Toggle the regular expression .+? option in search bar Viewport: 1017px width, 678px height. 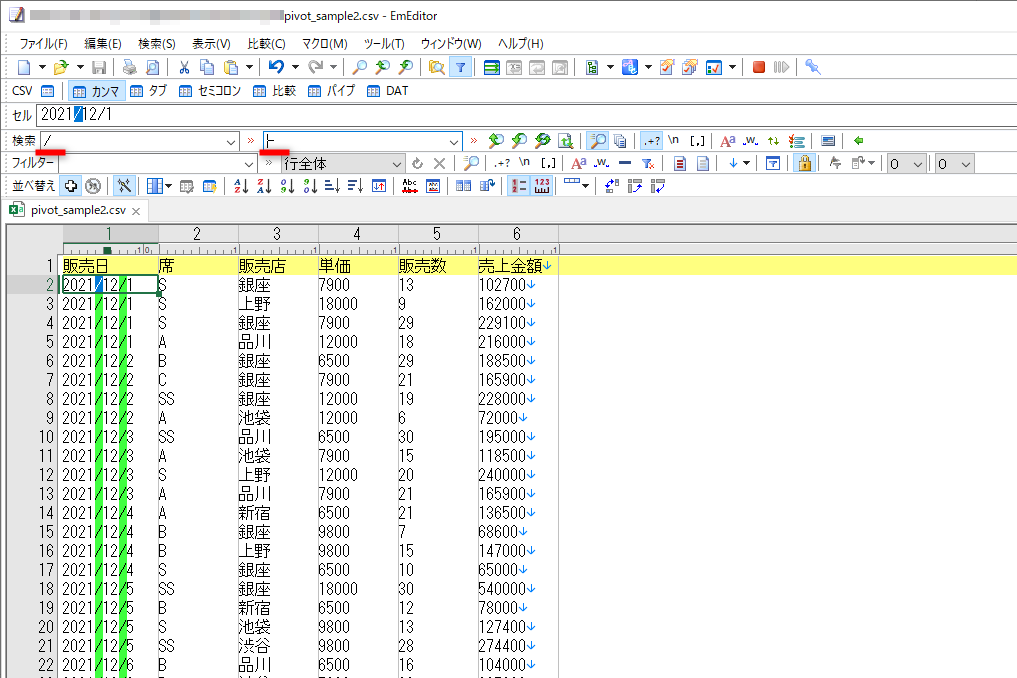tap(652, 140)
